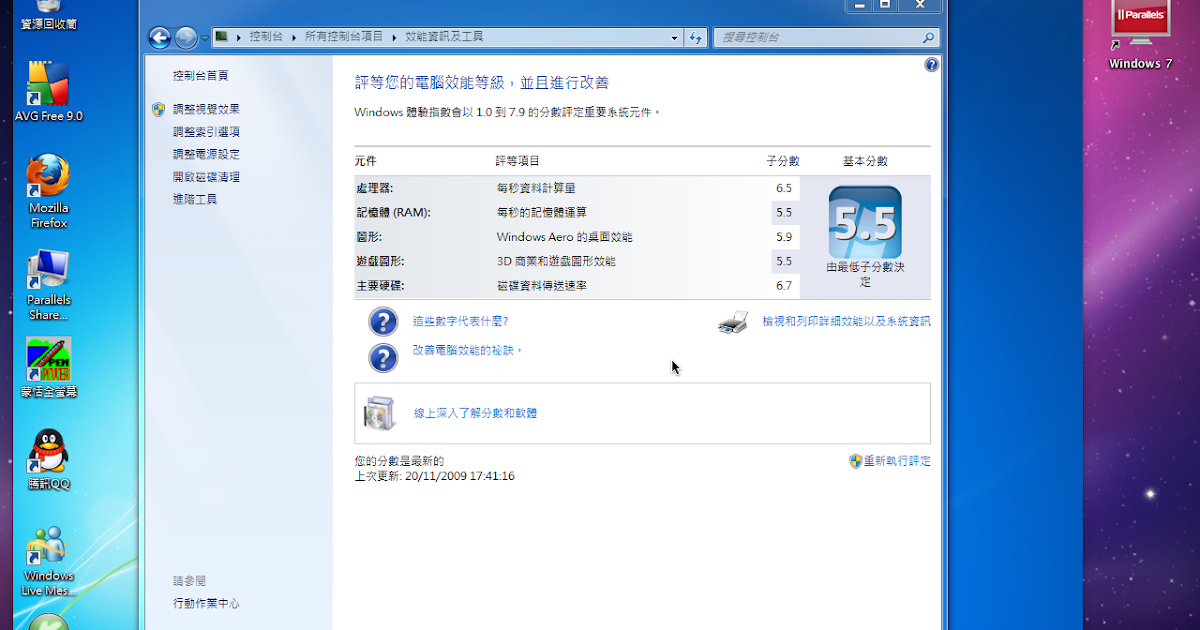Click the 基本分數 column header

(x=865, y=161)
